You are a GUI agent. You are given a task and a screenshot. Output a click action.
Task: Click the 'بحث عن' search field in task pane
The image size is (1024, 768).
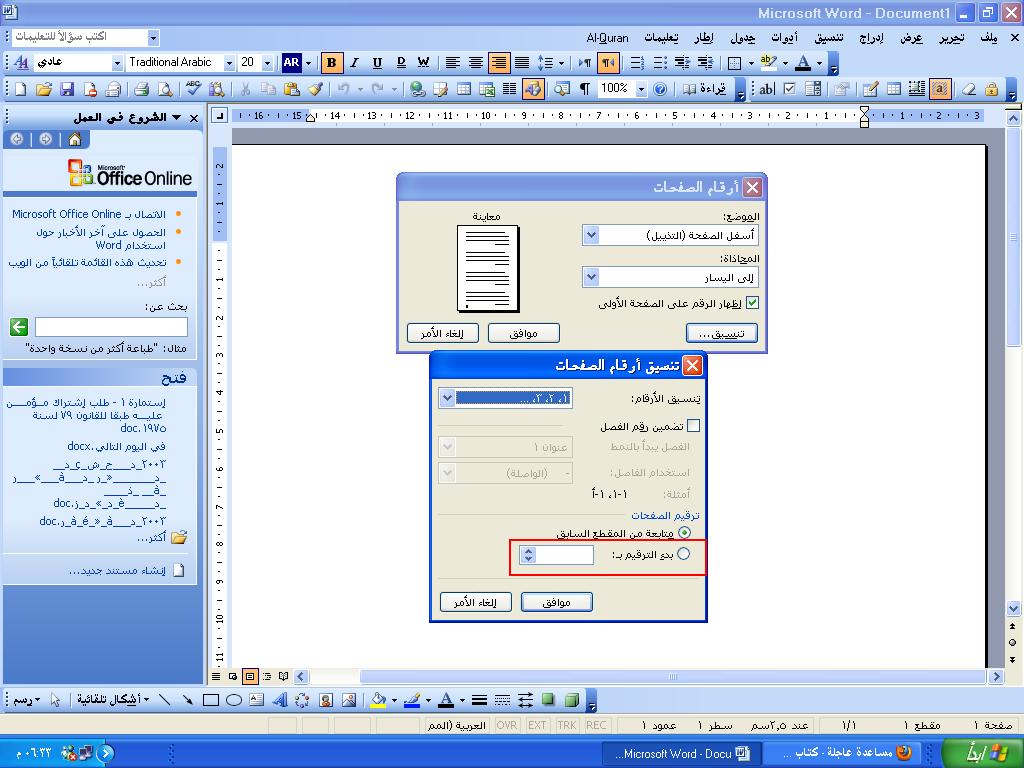pos(111,327)
